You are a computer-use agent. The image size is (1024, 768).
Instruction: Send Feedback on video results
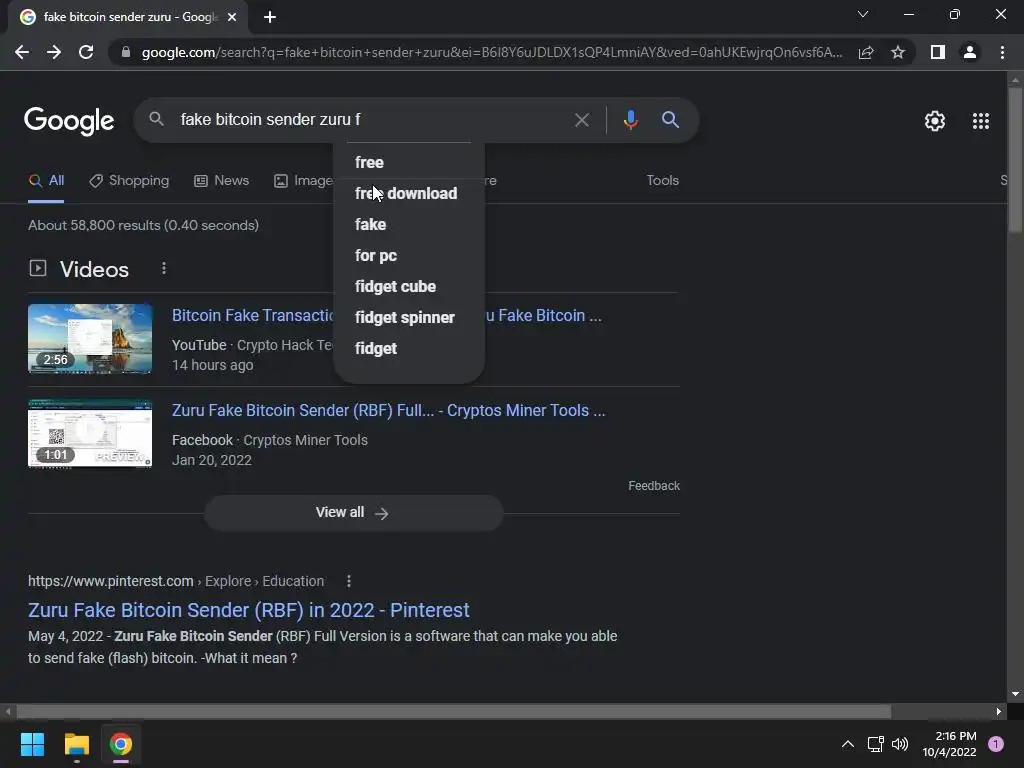(654, 486)
